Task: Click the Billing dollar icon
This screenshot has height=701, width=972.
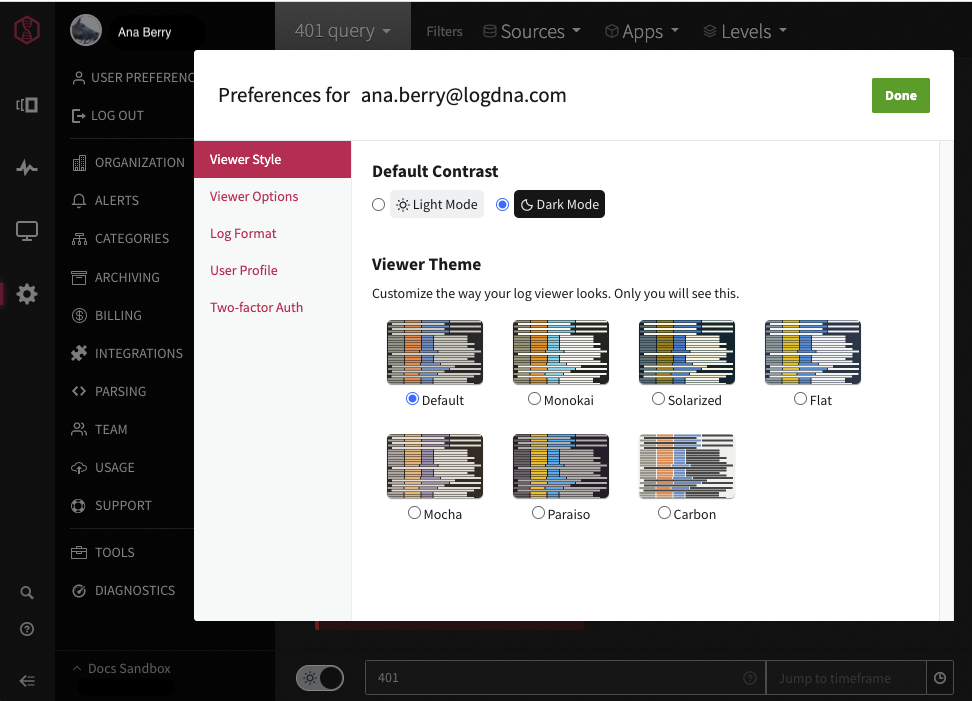Action: click(79, 315)
